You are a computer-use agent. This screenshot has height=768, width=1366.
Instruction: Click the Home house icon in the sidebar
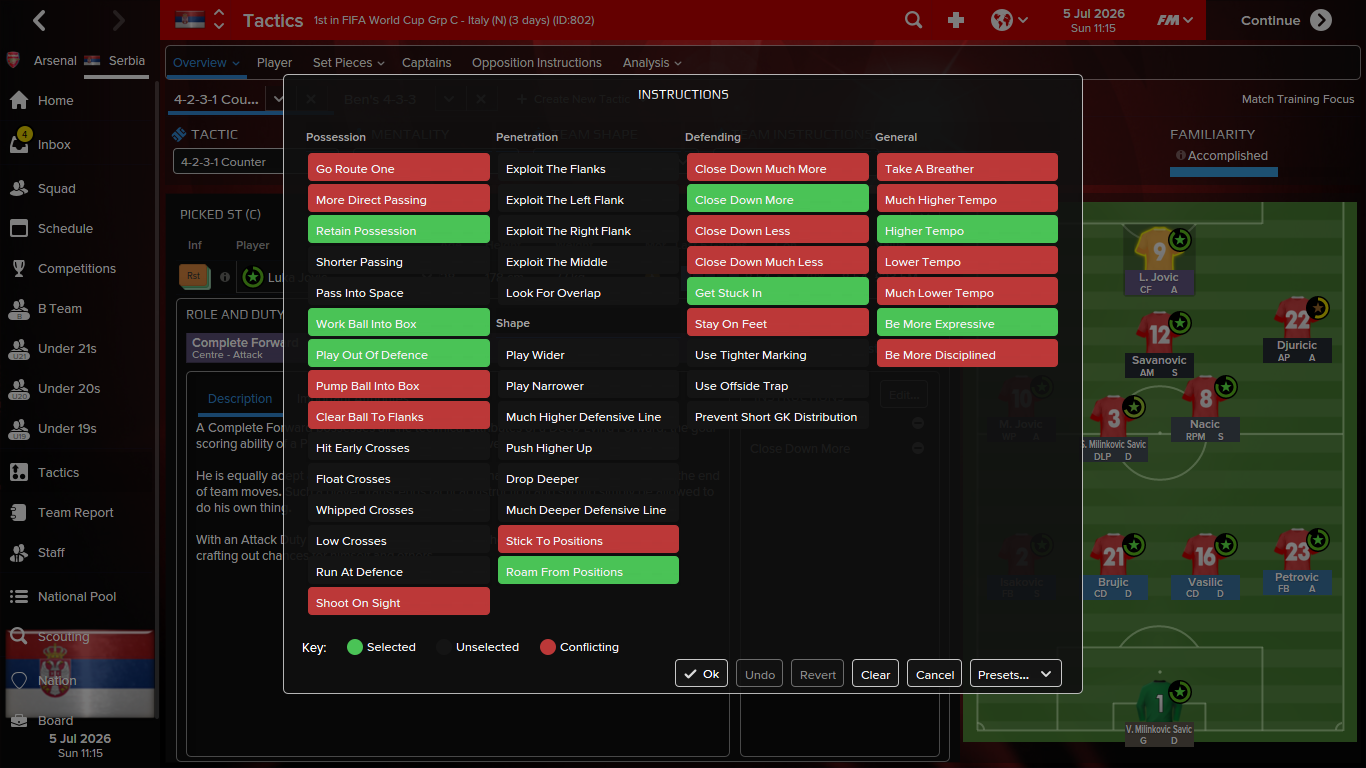[18, 100]
